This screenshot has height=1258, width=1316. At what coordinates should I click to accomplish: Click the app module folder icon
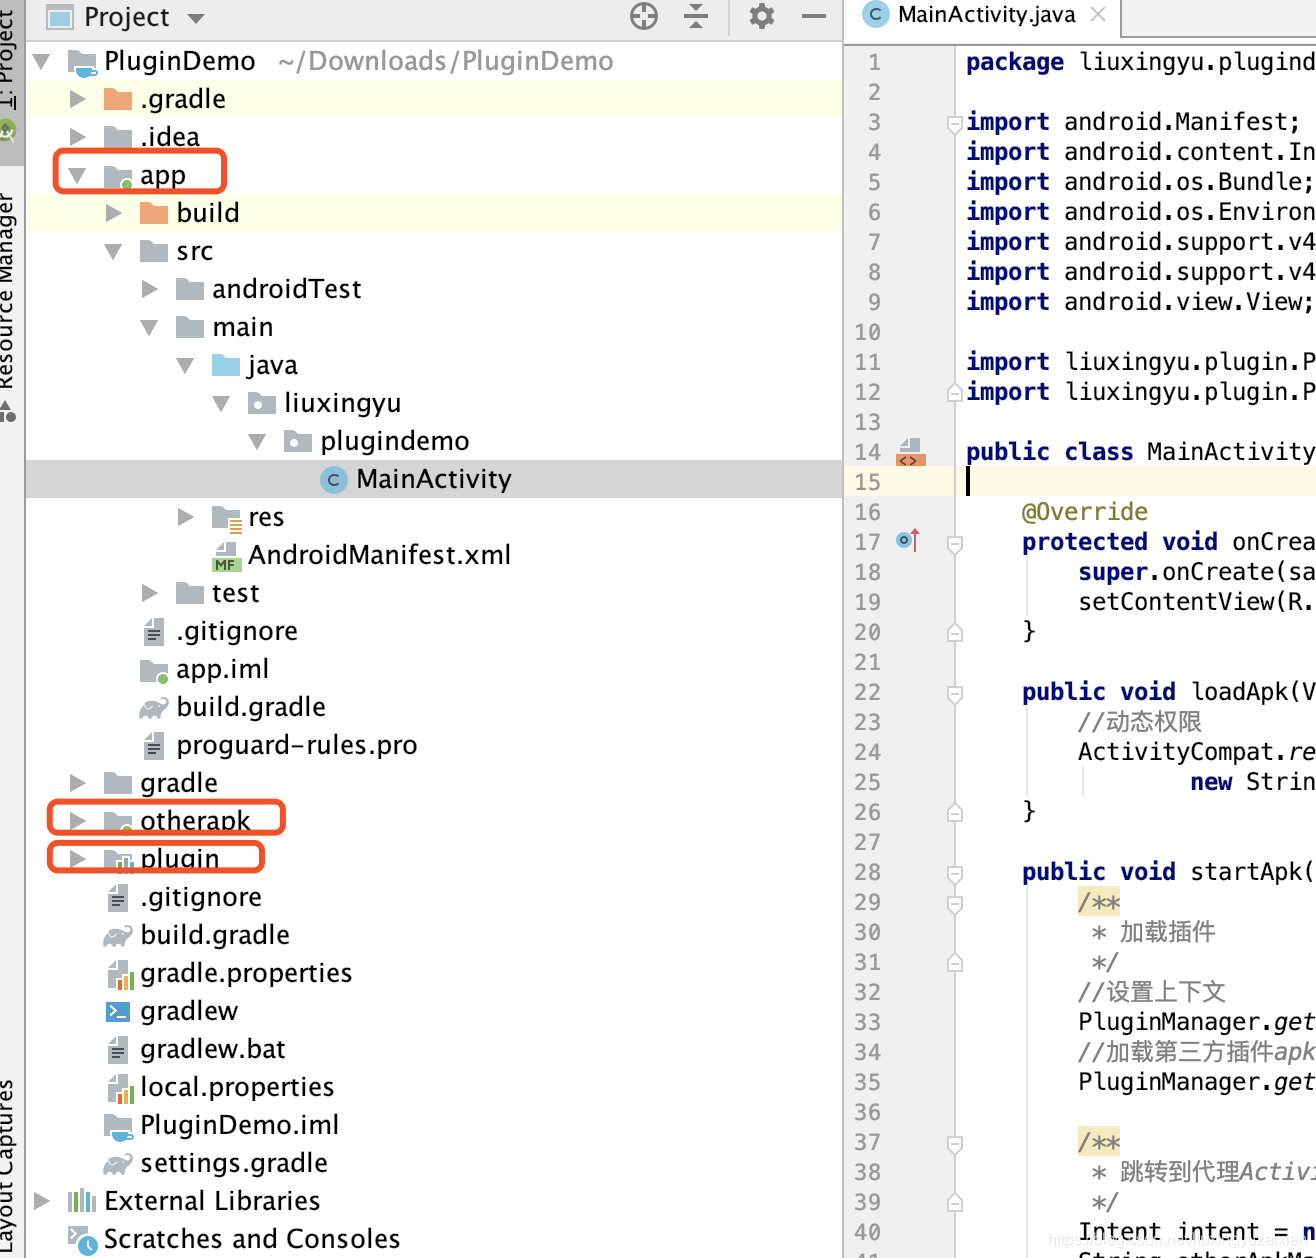point(119,177)
